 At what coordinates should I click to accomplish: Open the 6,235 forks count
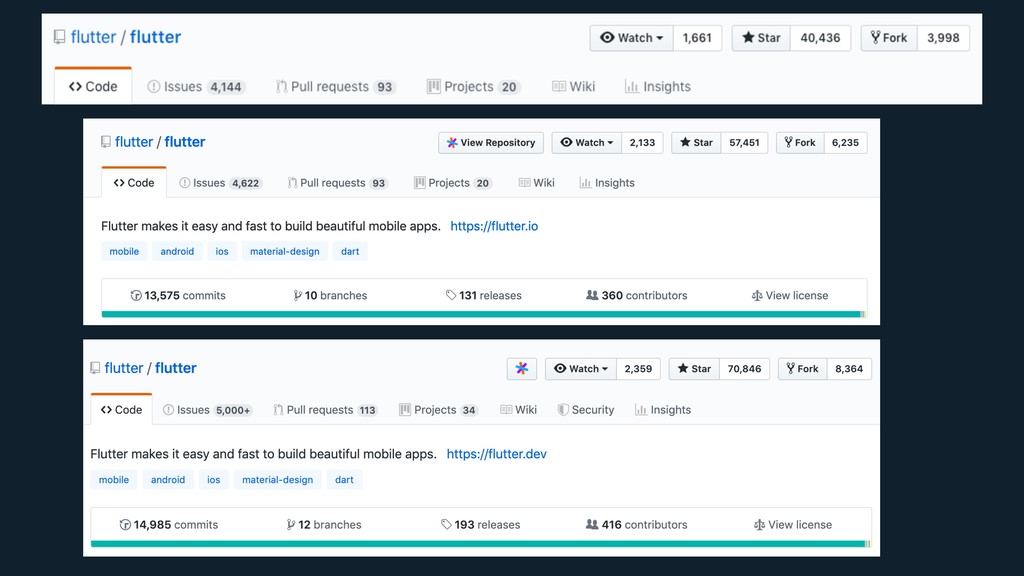pos(845,142)
